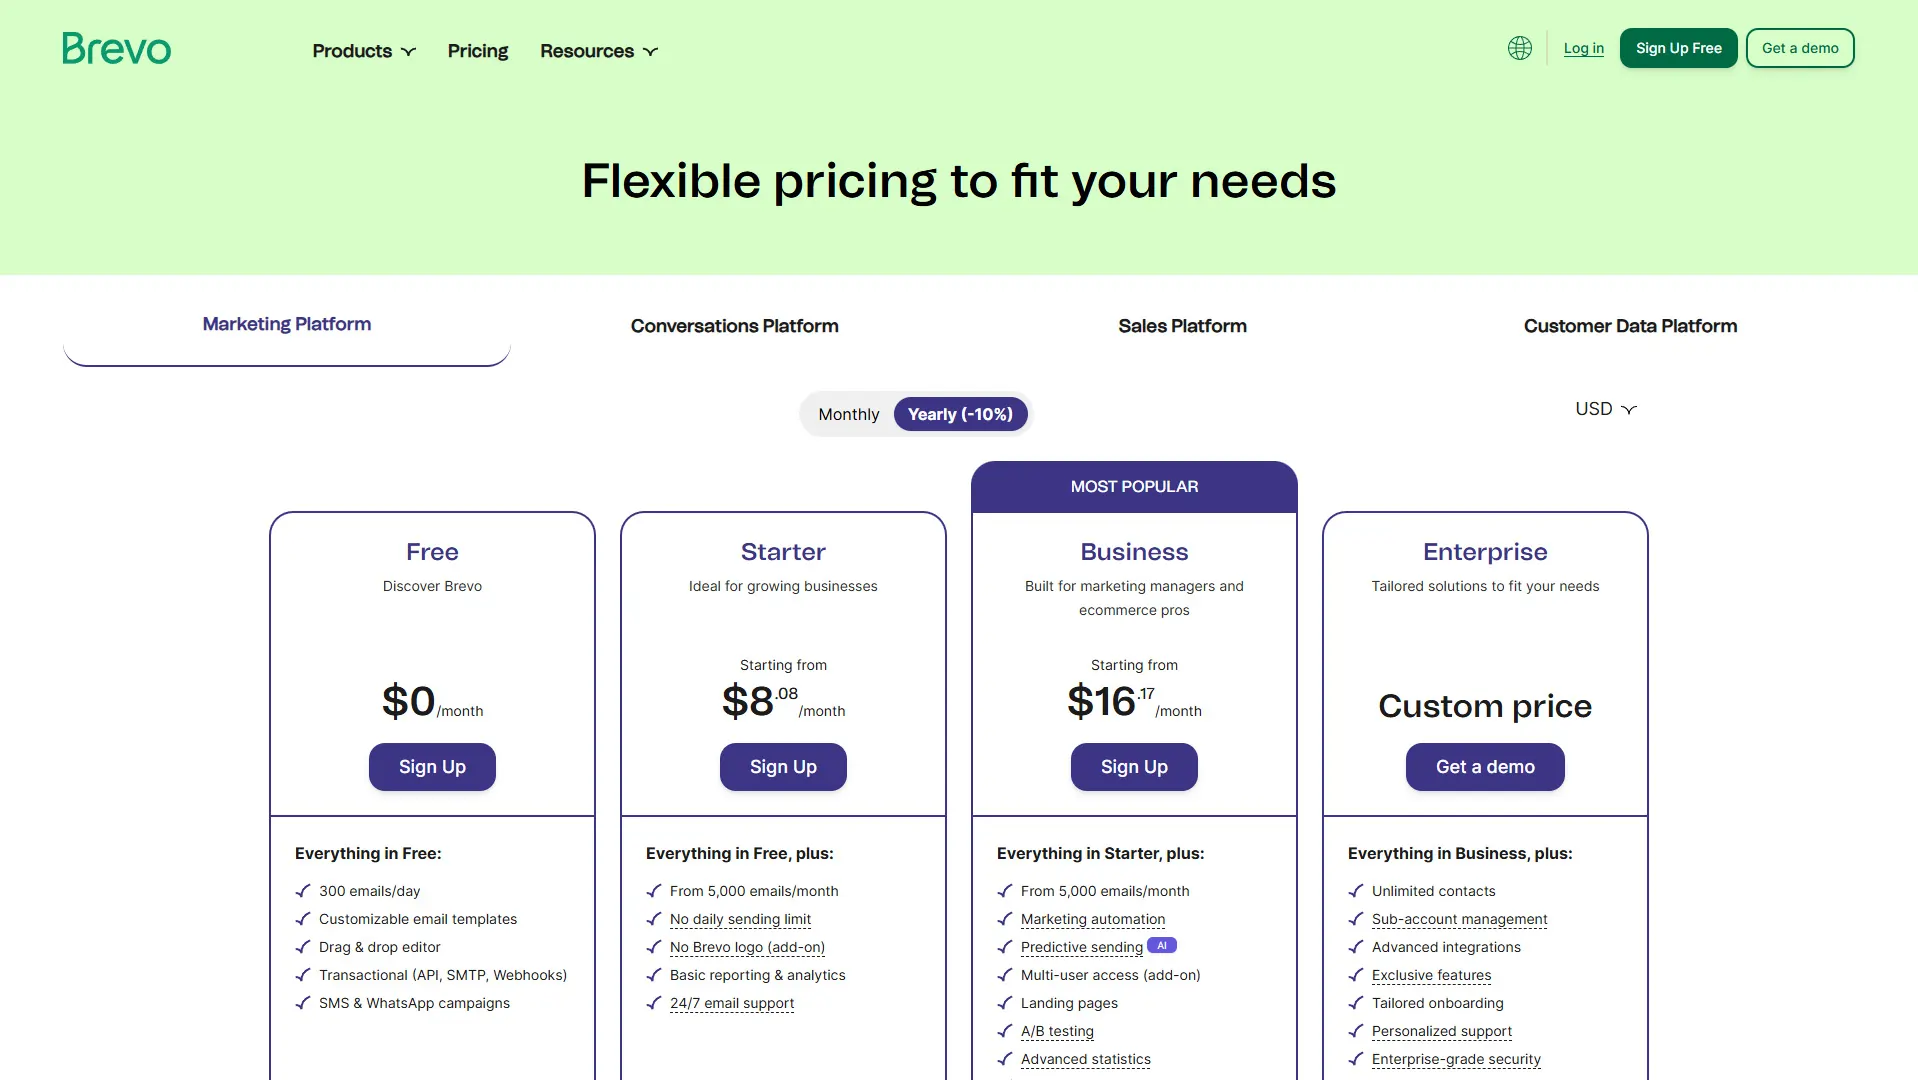The height and width of the screenshot is (1080, 1918).
Task: Switch to Conversations Platform tab
Action: 734,326
